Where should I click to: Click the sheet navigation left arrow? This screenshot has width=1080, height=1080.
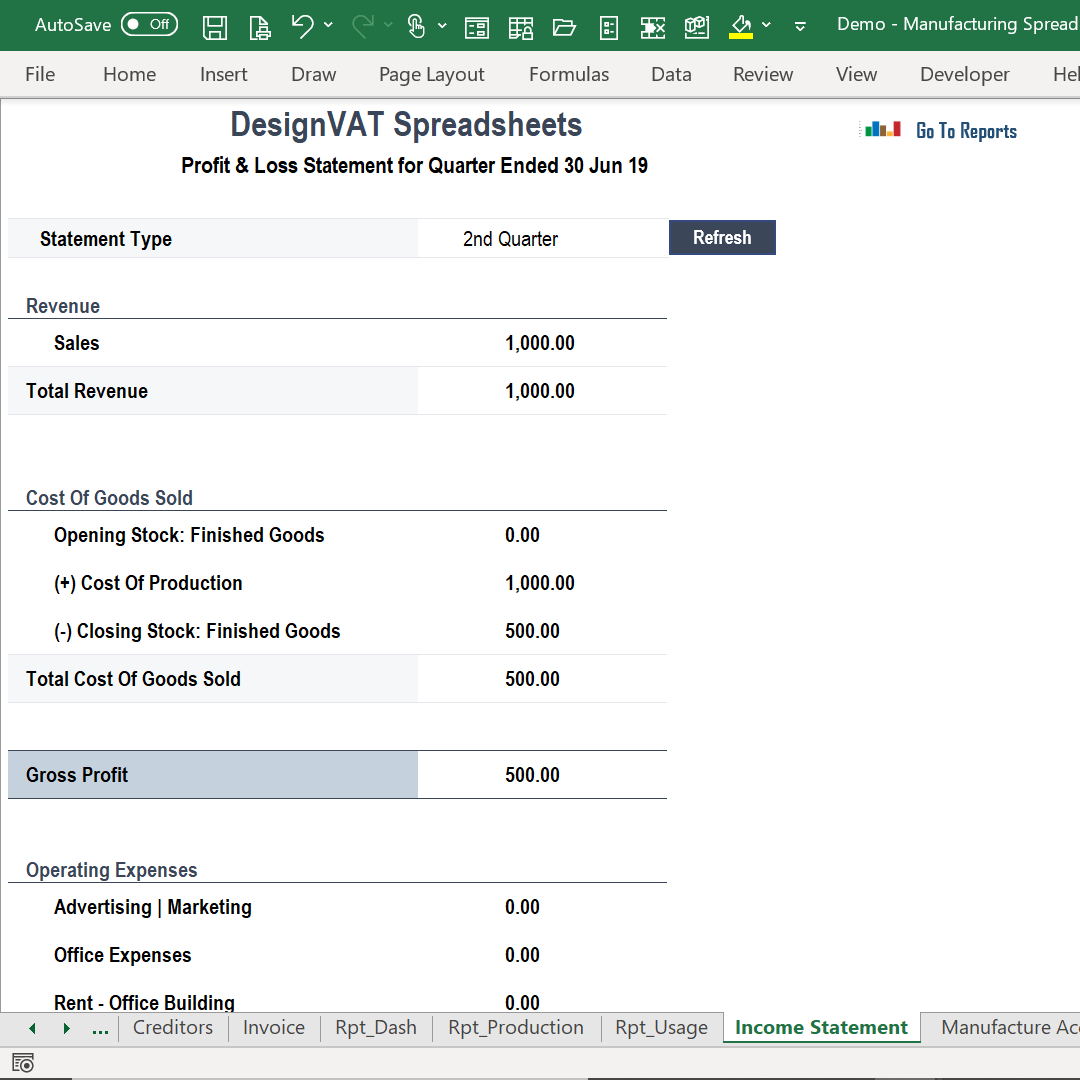31,1027
